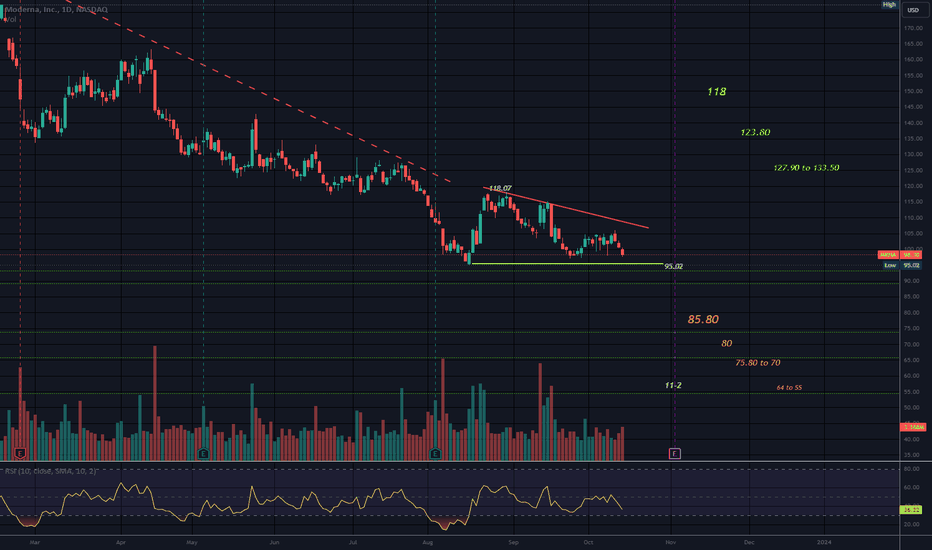The image size is (932, 550).
Task: Click the RSI 20.00 scale label
Action: (911, 524)
